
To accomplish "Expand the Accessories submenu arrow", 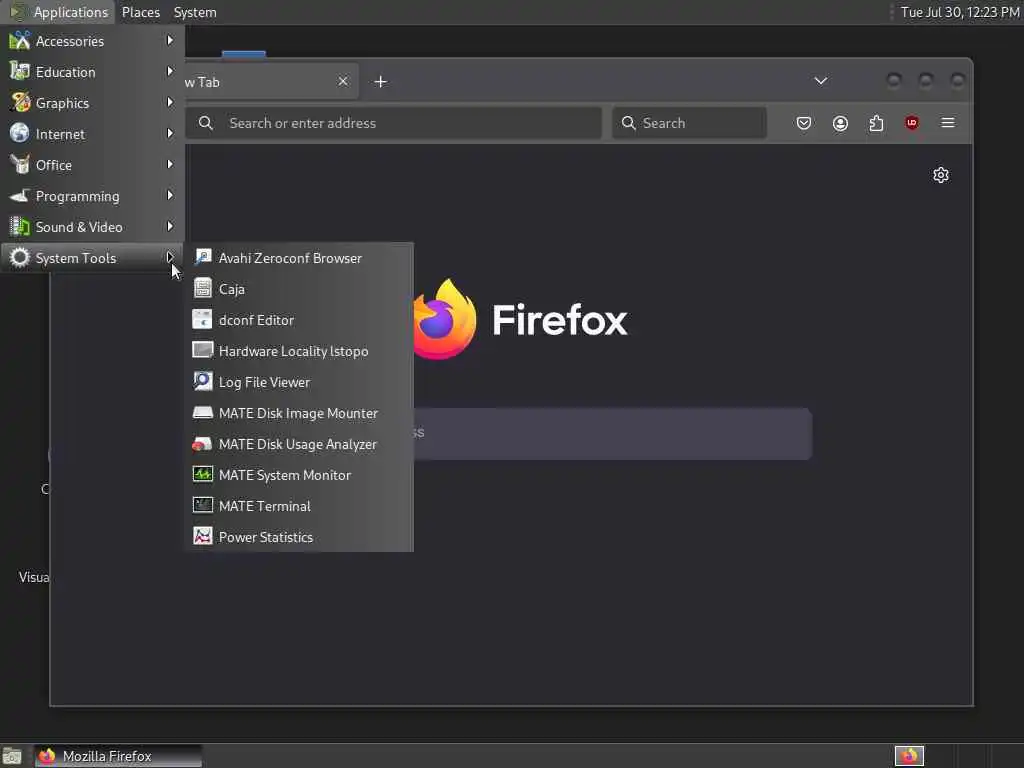I will click(170, 40).
